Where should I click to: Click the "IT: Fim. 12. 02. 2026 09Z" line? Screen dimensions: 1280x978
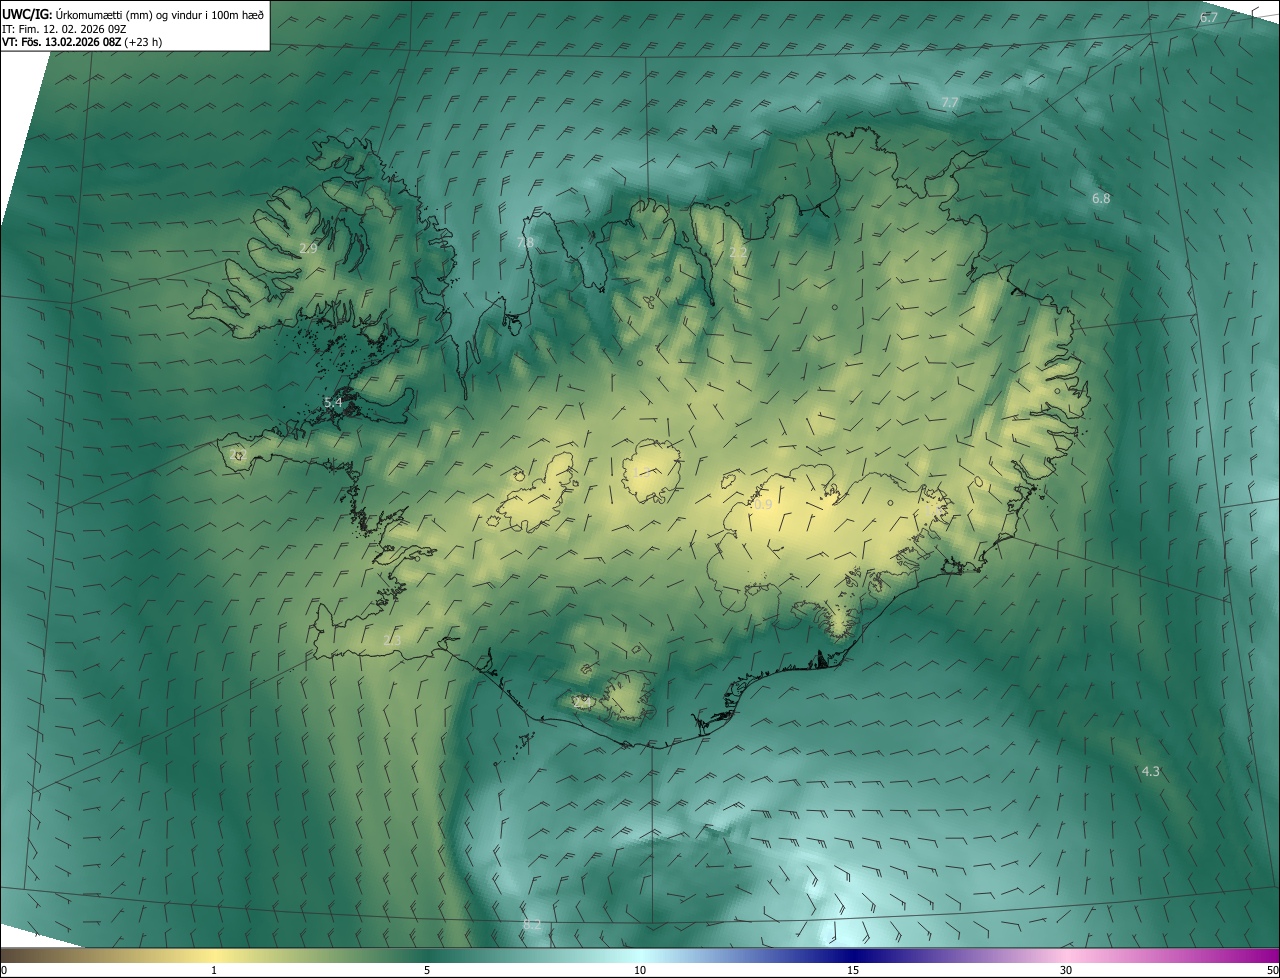point(64,29)
